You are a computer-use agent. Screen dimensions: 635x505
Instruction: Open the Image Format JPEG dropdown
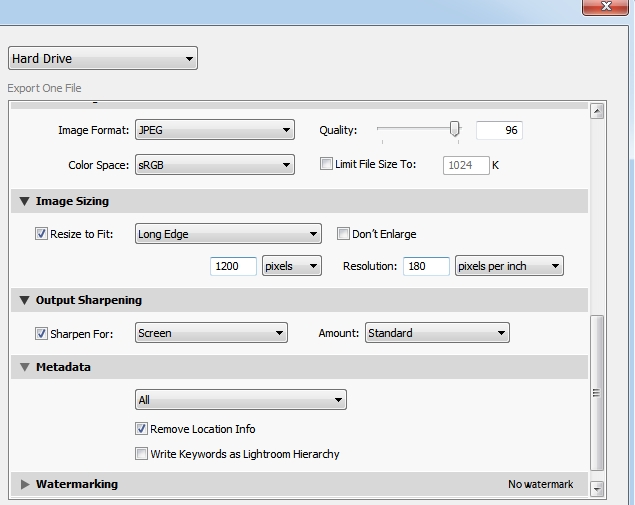click(214, 130)
